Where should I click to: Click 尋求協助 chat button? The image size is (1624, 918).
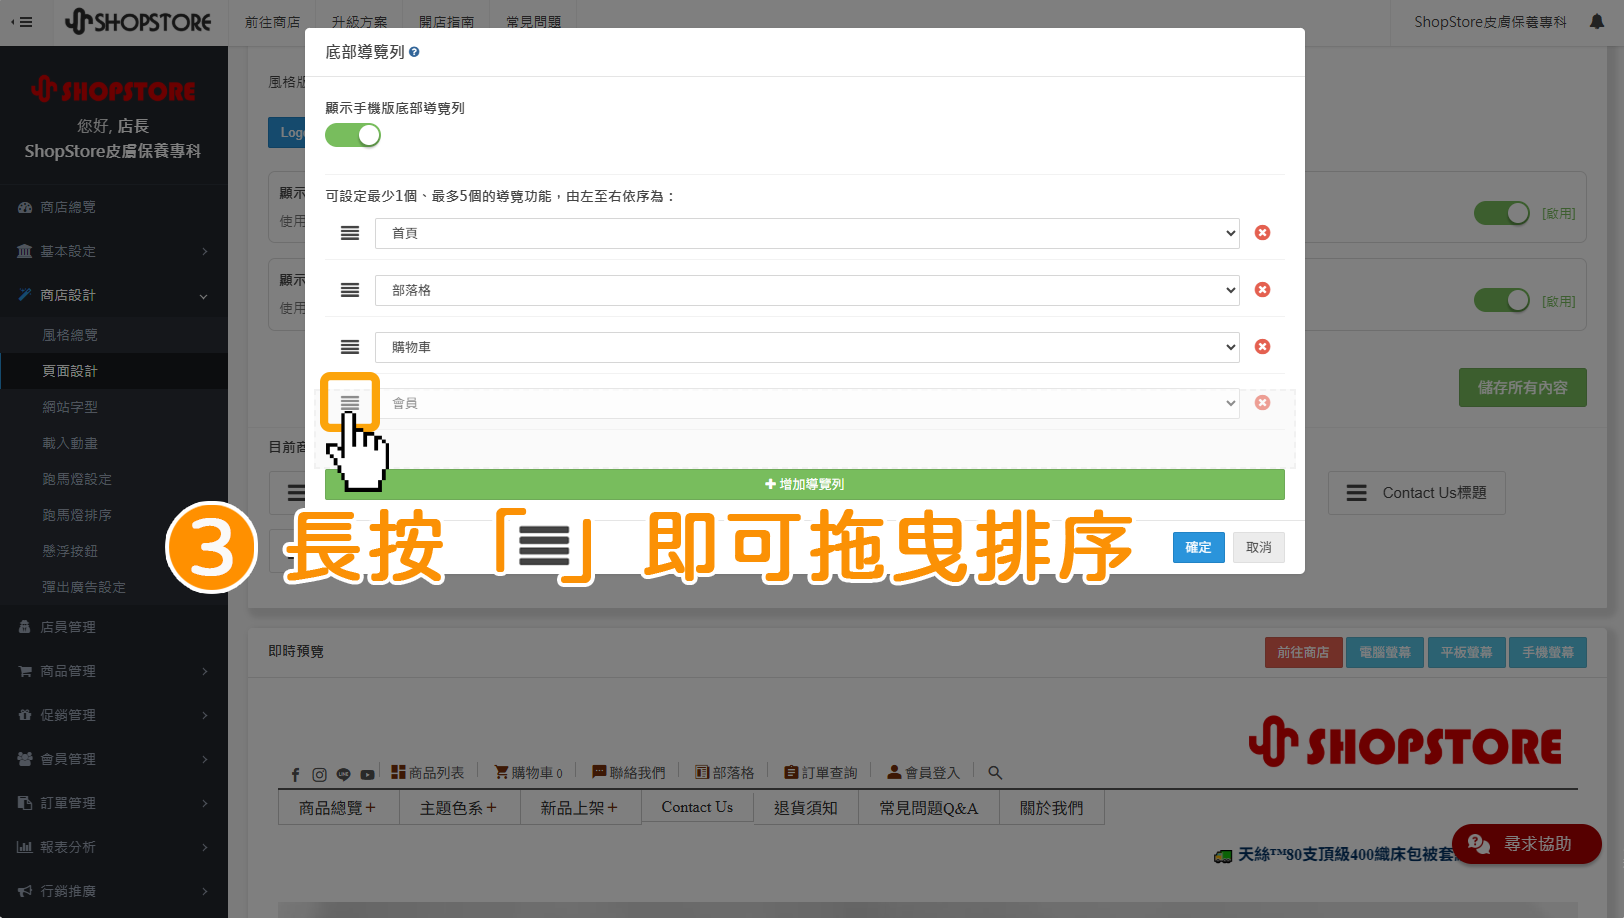point(1527,844)
